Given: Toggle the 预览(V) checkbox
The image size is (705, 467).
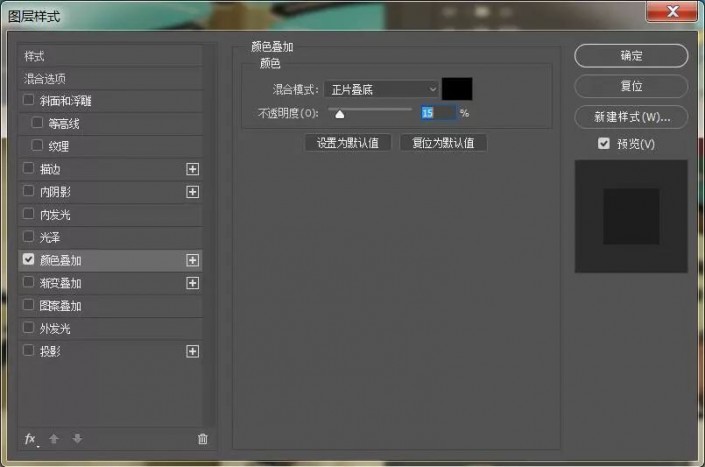Looking at the screenshot, I should coord(604,143).
